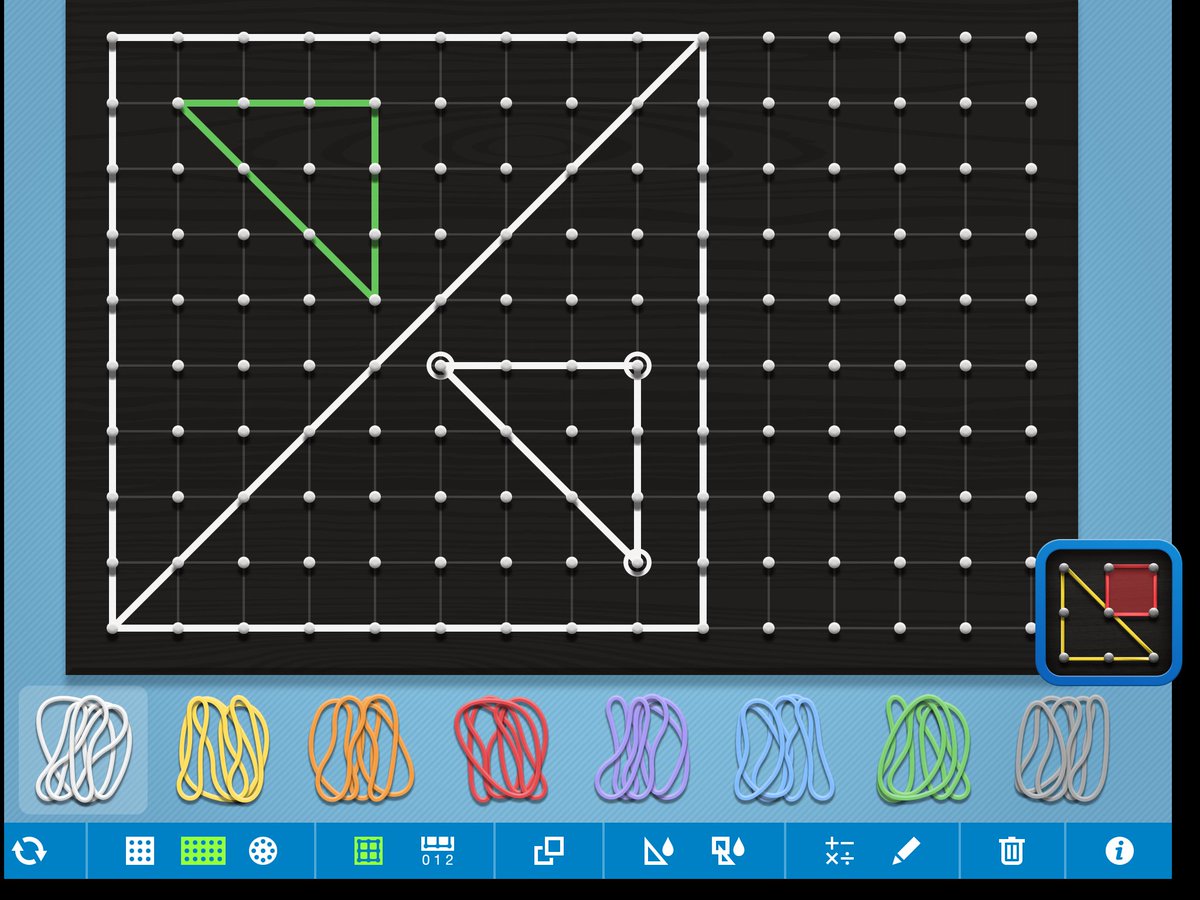This screenshot has height=900, width=1200.
Task: Pick the green rubber band pile
Action: [924, 748]
